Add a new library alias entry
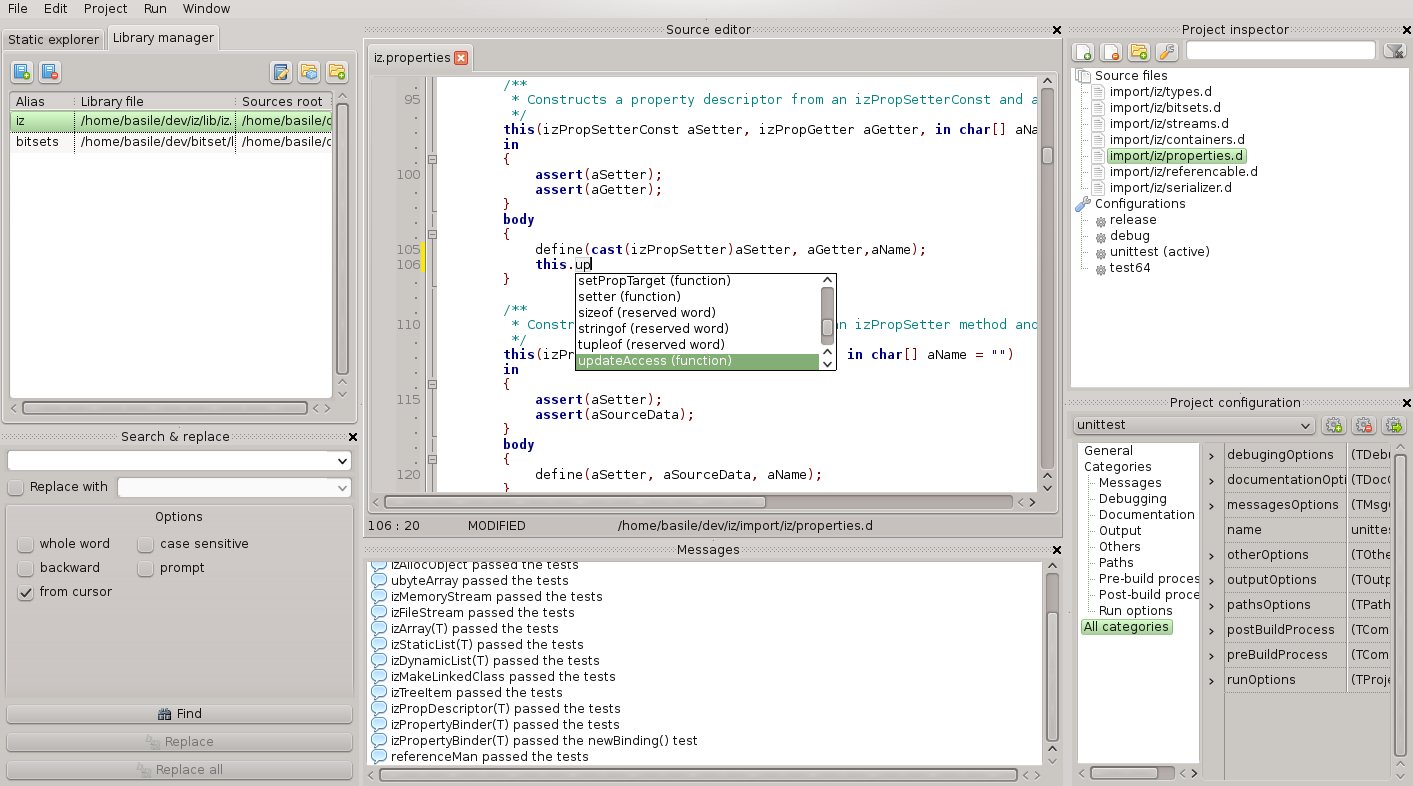Screen dimensions: 1413x786 [x=22, y=72]
